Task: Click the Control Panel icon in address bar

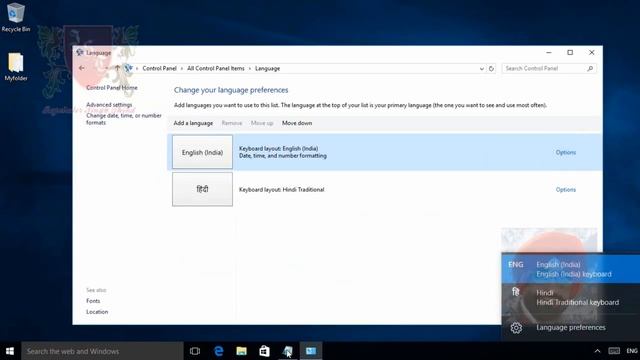Action: 129,68
